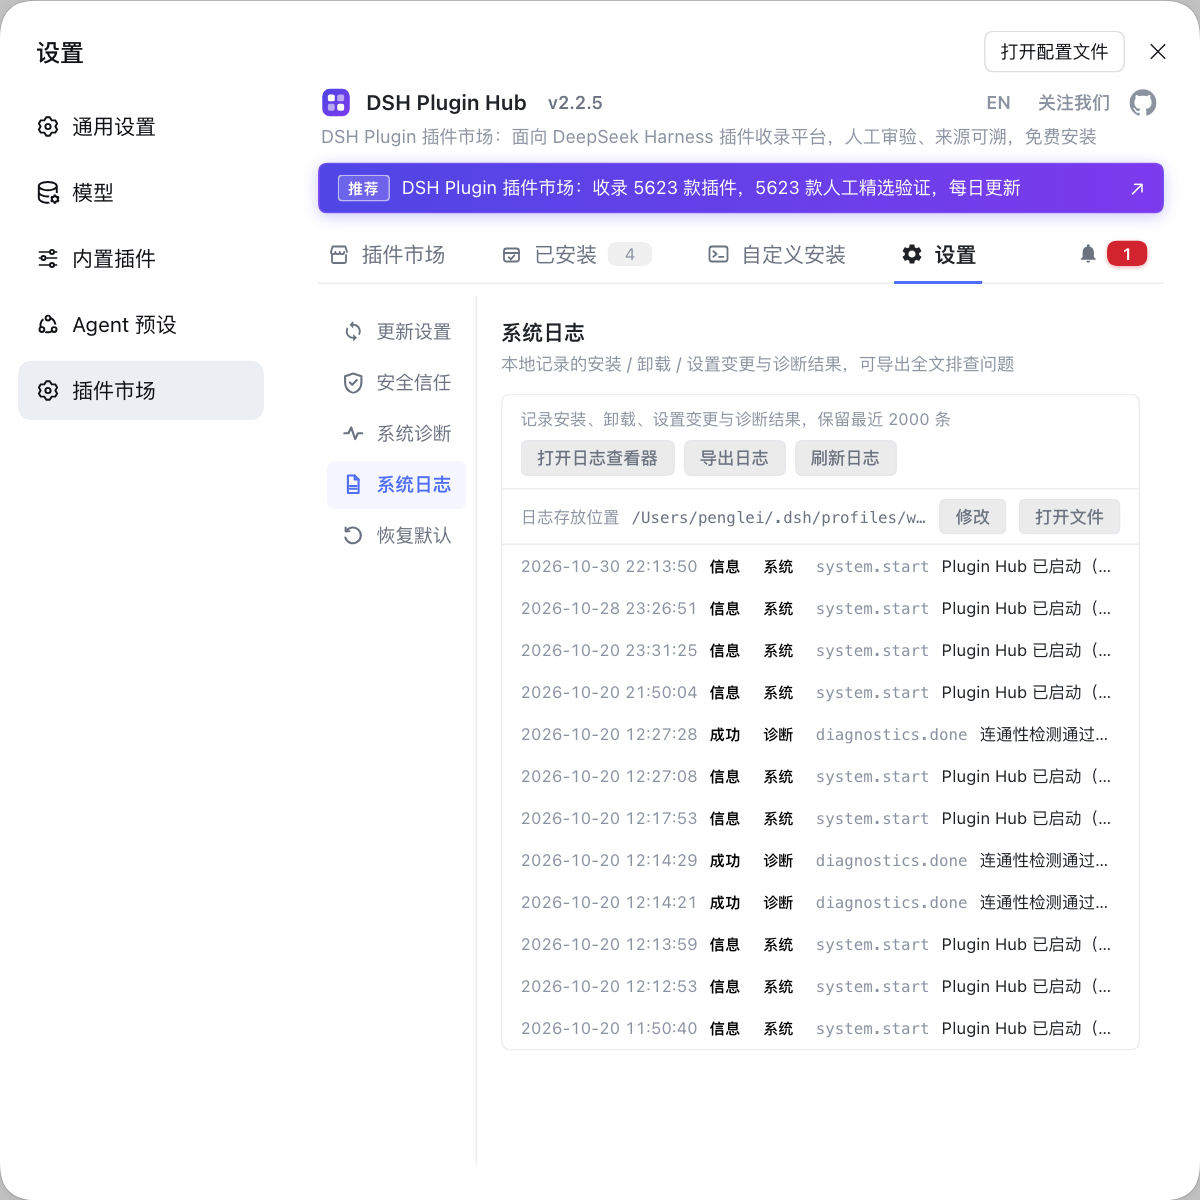Click the 刷新日志 button
Screen dimensions: 1200x1200
846,458
